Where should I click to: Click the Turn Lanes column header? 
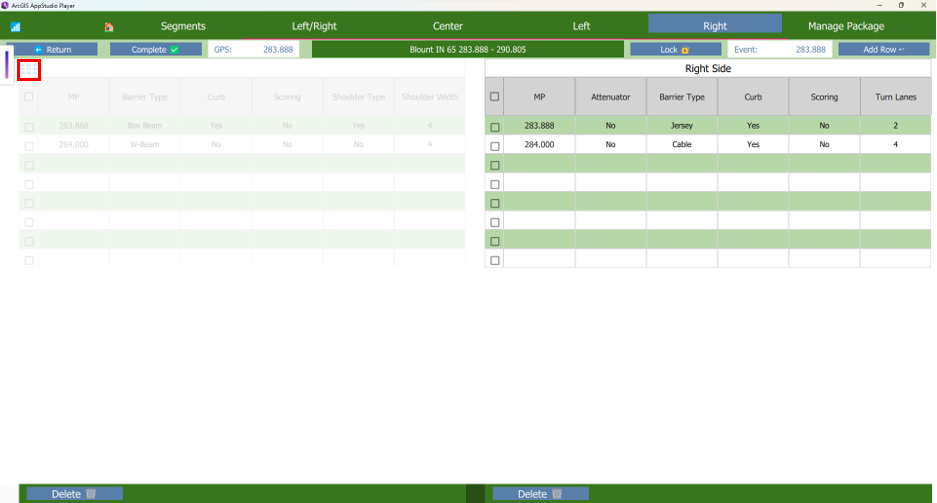(895, 97)
